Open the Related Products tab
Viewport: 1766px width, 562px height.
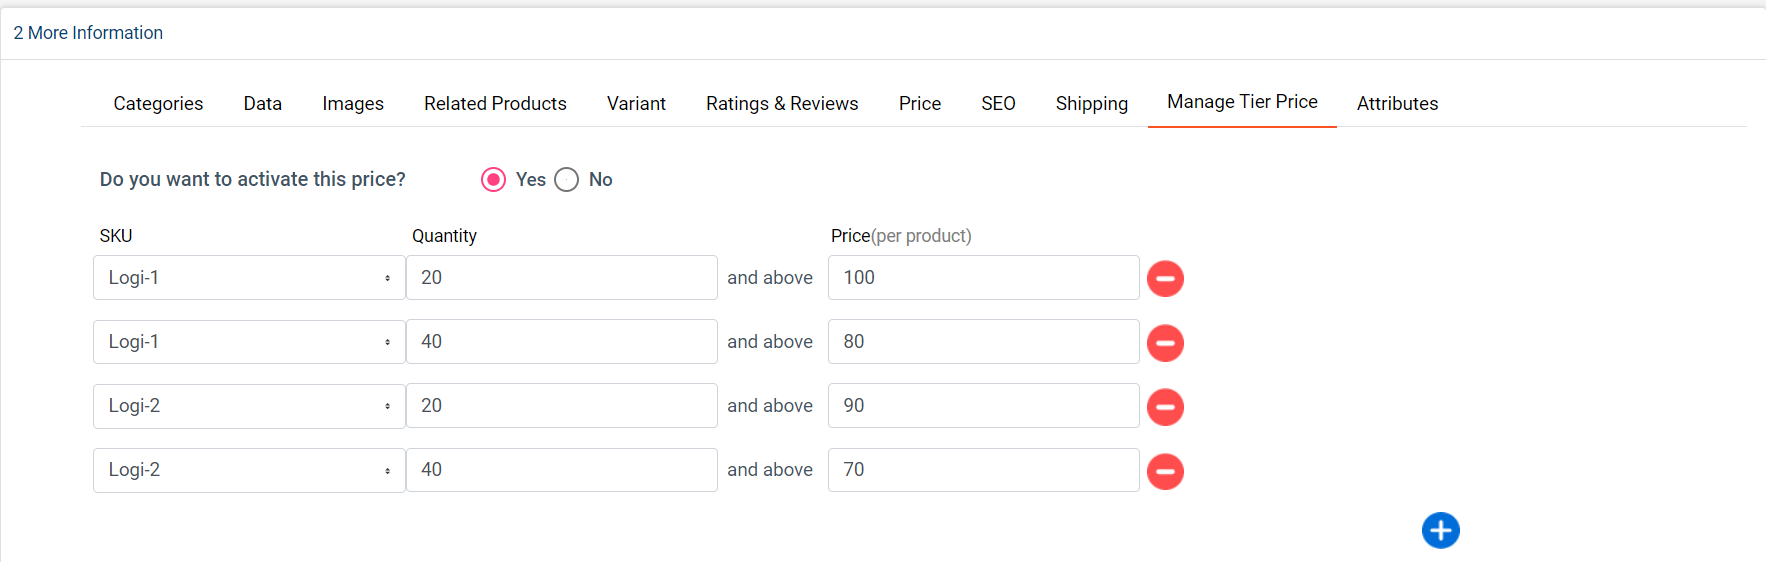coord(495,103)
